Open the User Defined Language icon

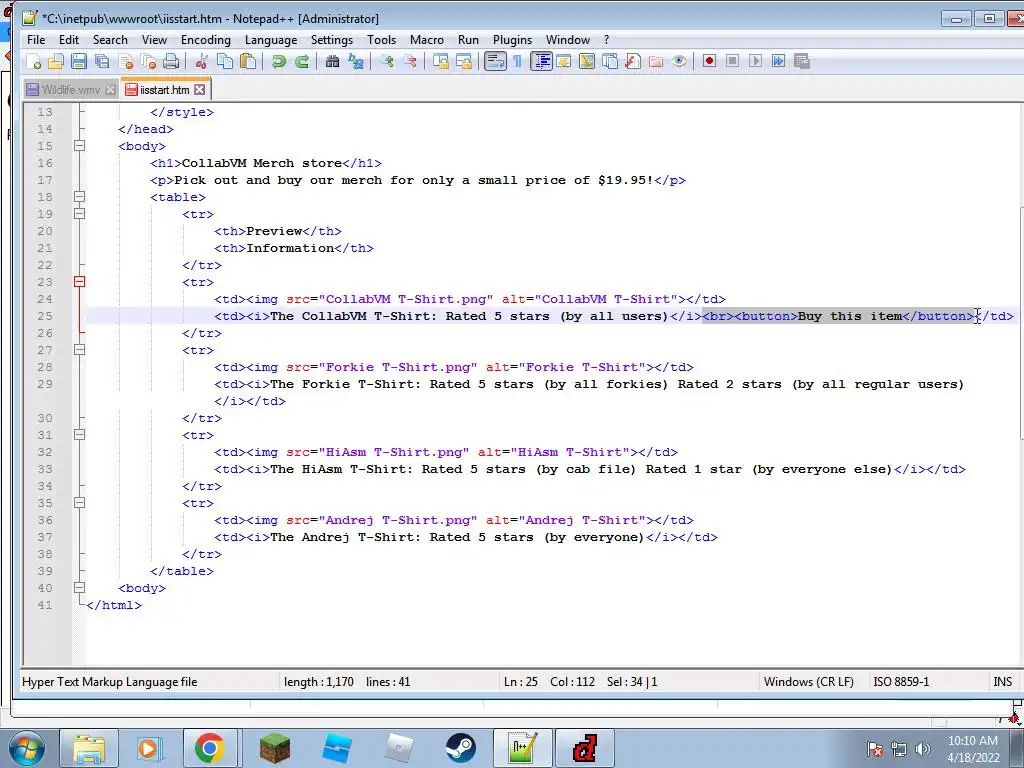click(564, 61)
